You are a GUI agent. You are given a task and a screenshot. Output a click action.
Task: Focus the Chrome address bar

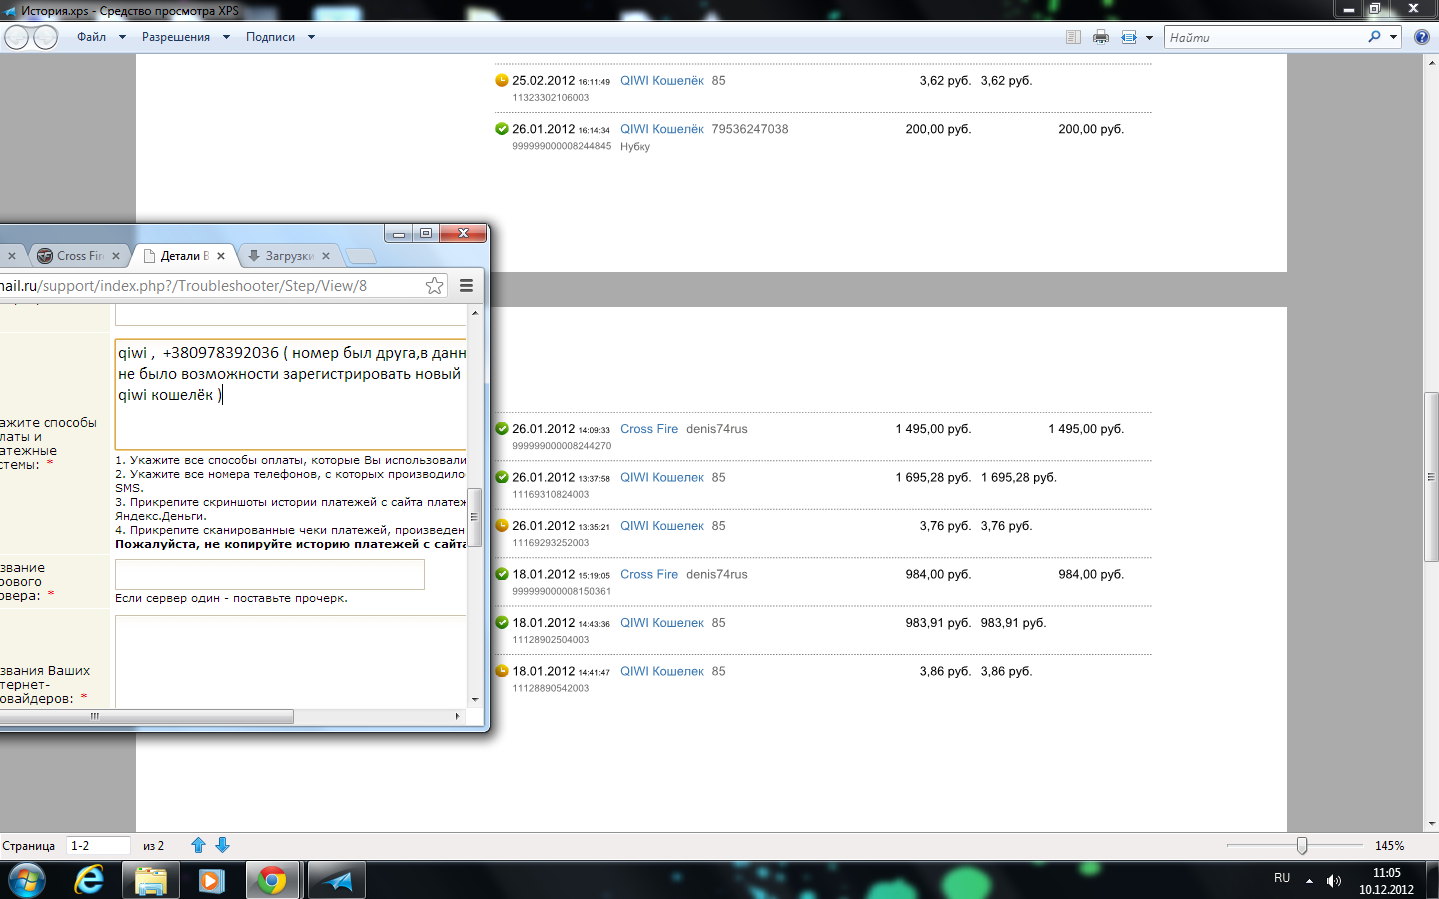(210, 286)
